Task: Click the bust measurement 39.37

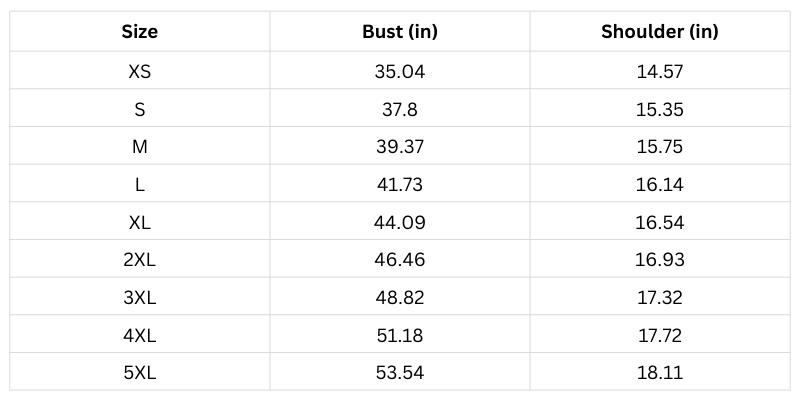Action: click(x=400, y=147)
